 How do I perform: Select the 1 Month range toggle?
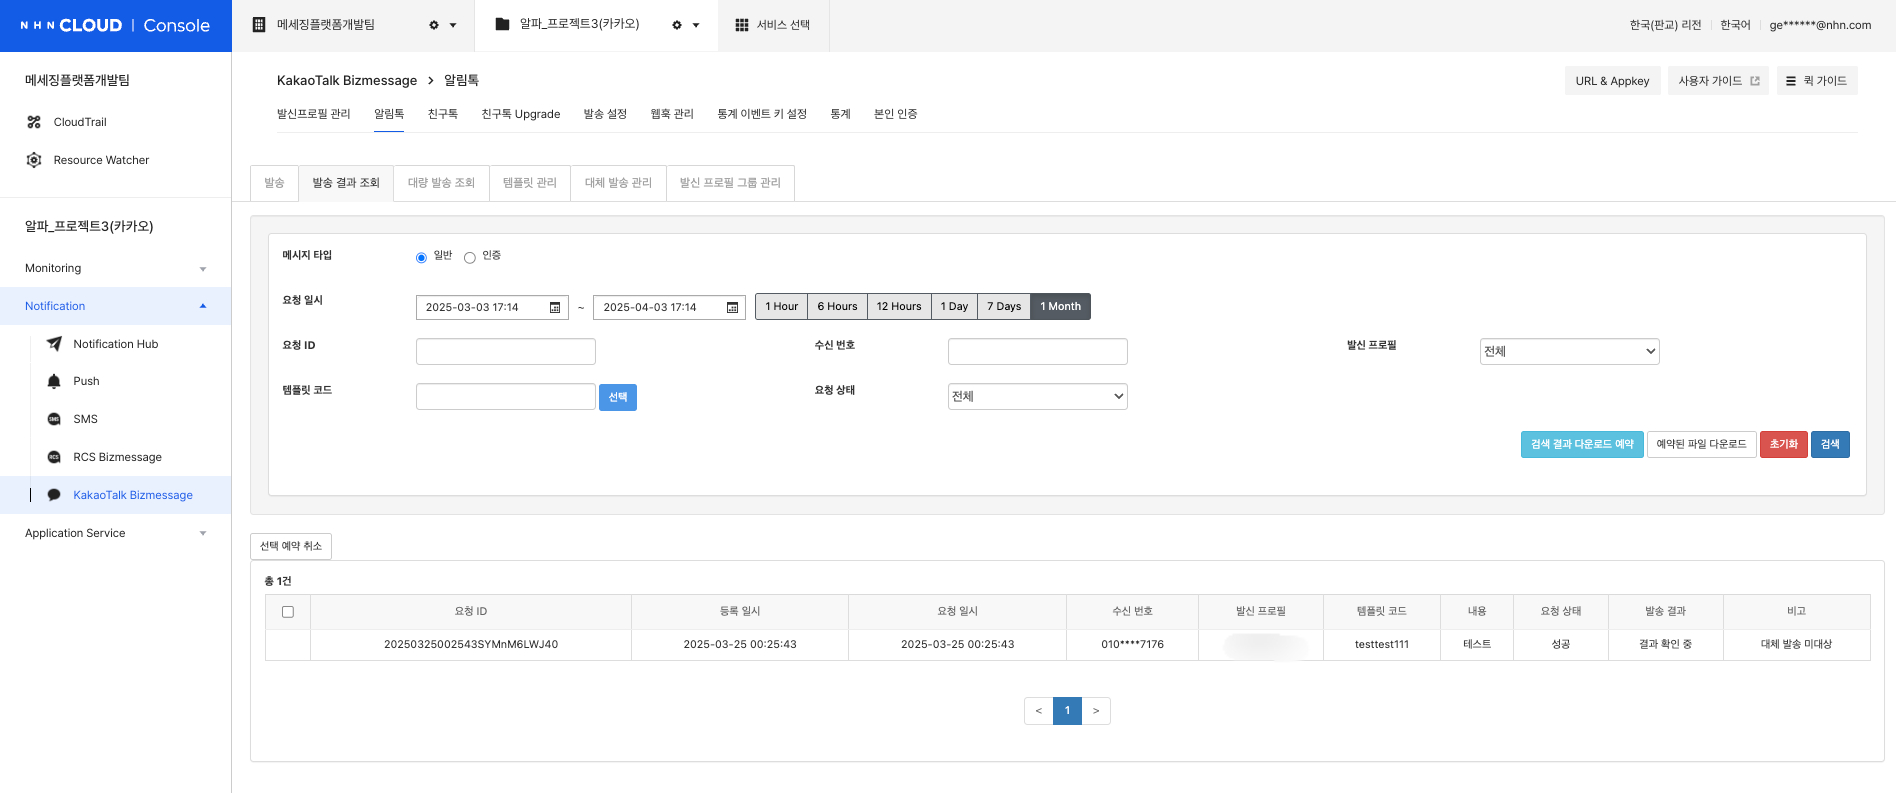click(x=1060, y=307)
